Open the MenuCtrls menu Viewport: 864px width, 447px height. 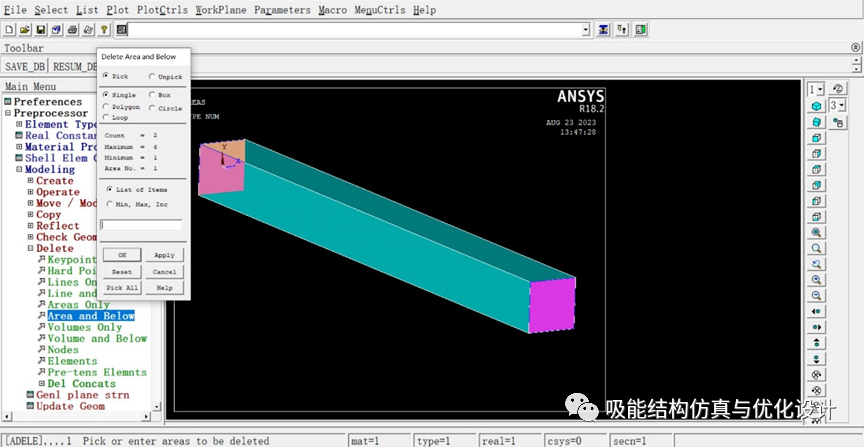[x=380, y=10]
